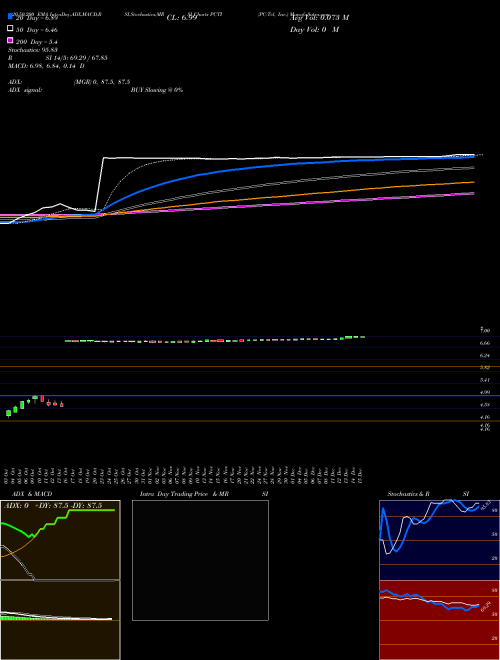Click the thick blue 20-day EMA curve
This screenshot has height=660, width=500.
click(x=236, y=170)
